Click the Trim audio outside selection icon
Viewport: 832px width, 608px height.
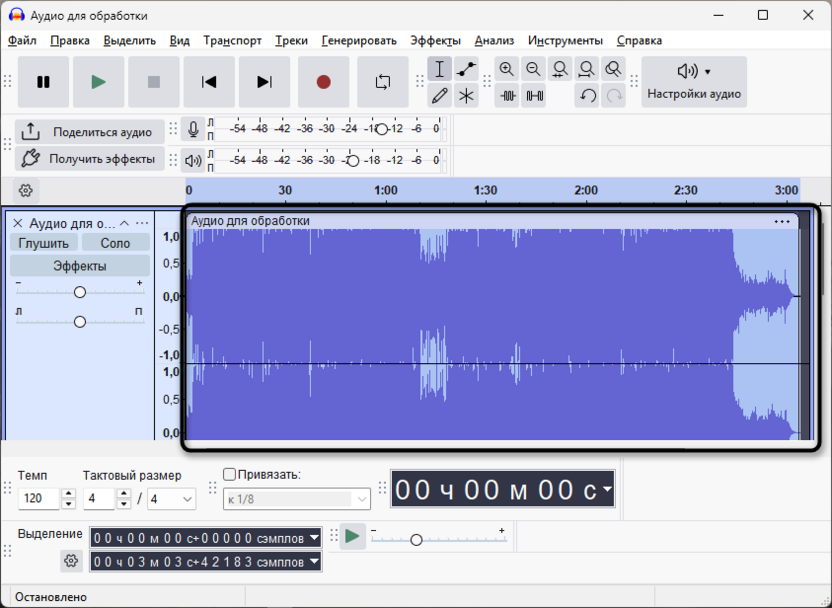[x=507, y=95]
